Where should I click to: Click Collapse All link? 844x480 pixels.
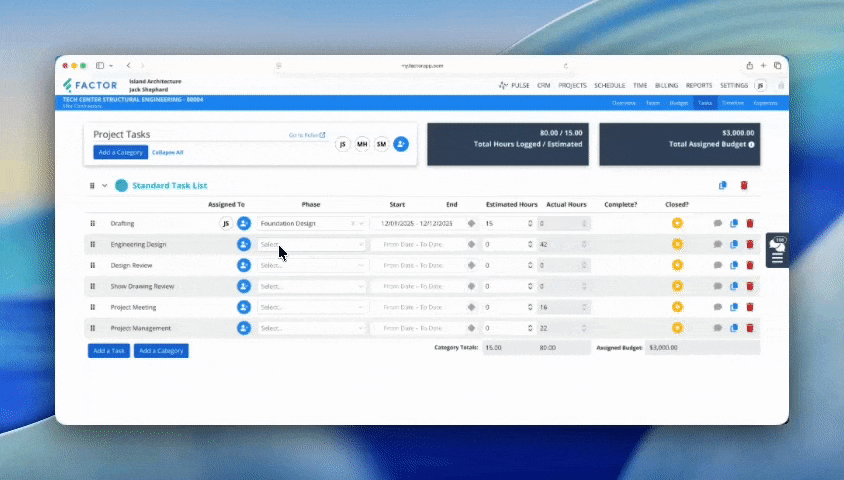167,152
